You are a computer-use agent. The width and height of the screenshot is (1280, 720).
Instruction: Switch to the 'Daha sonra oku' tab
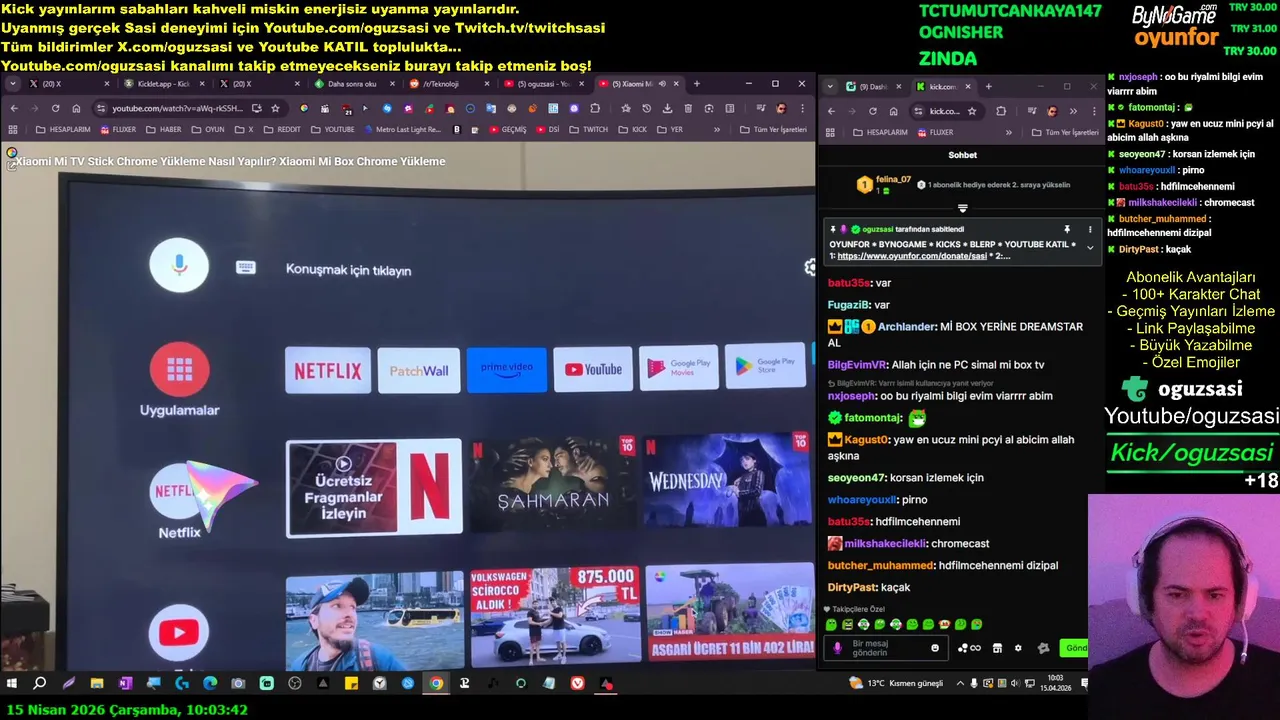352,84
